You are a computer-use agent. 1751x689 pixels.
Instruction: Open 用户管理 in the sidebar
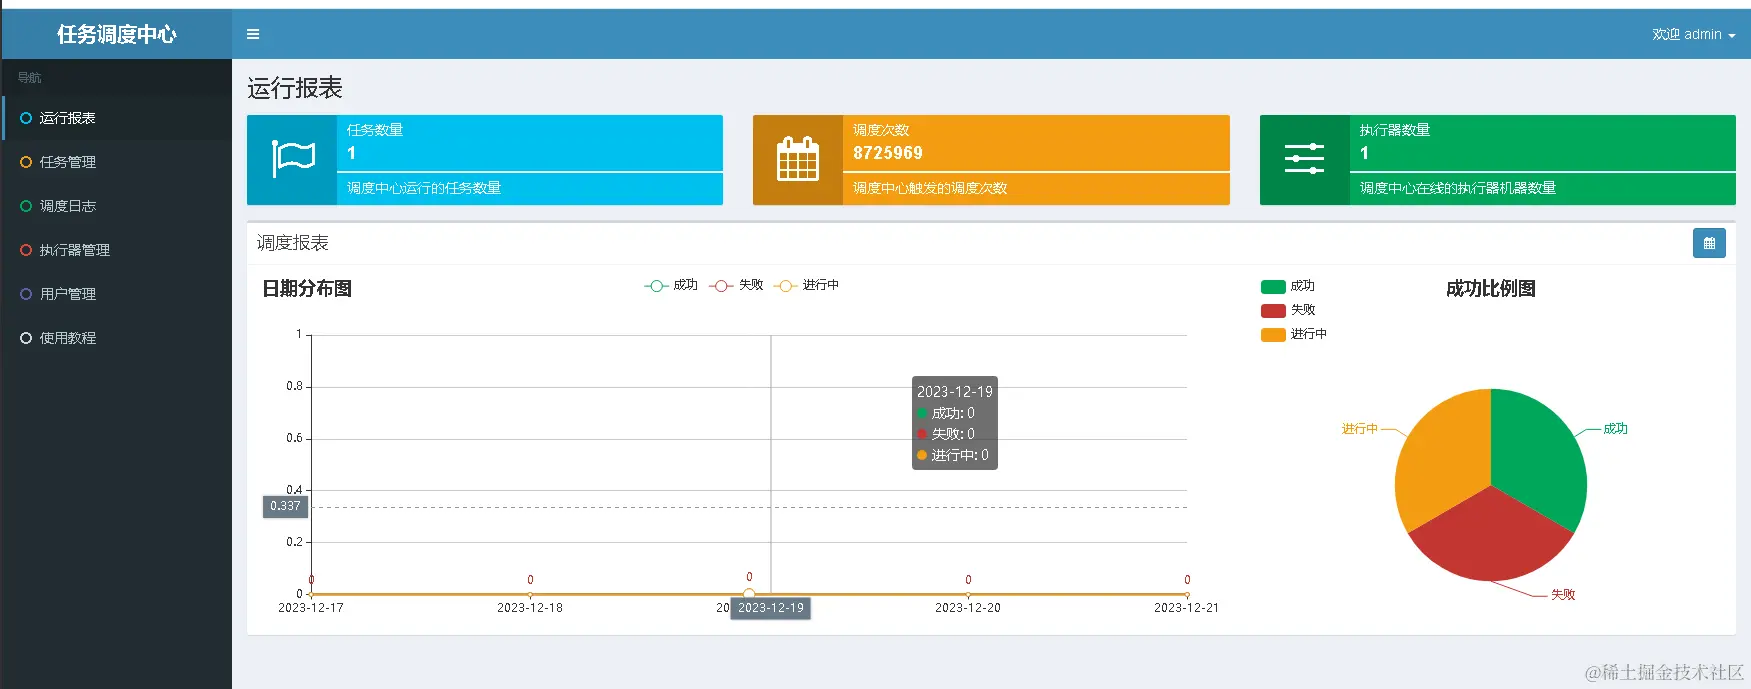117,294
